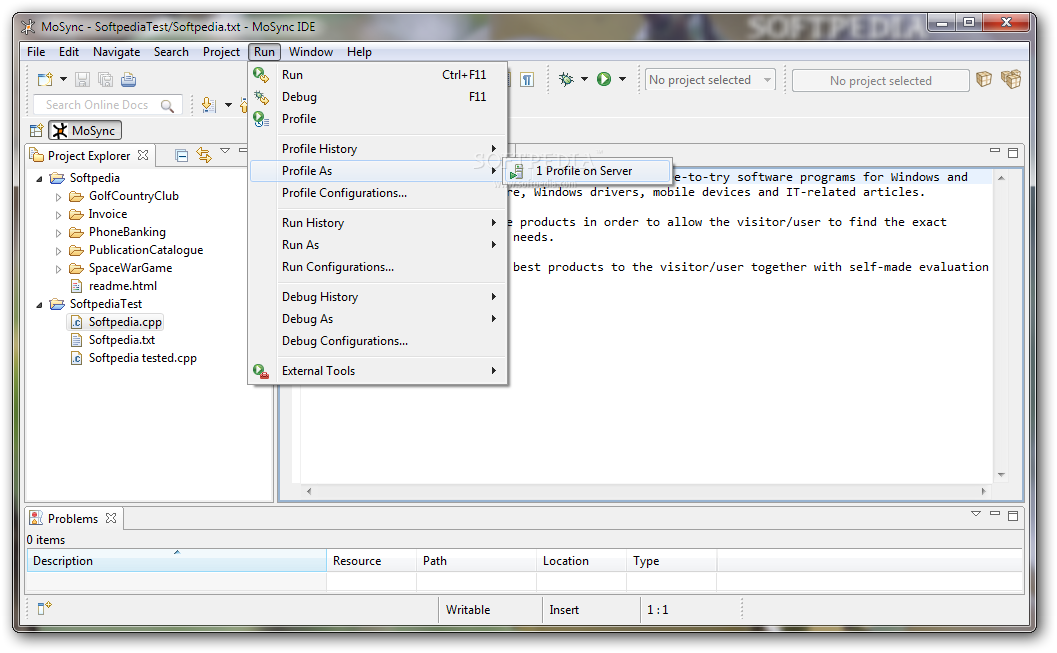Open the Window menu
This screenshot has width=1057, height=653.
pos(311,52)
